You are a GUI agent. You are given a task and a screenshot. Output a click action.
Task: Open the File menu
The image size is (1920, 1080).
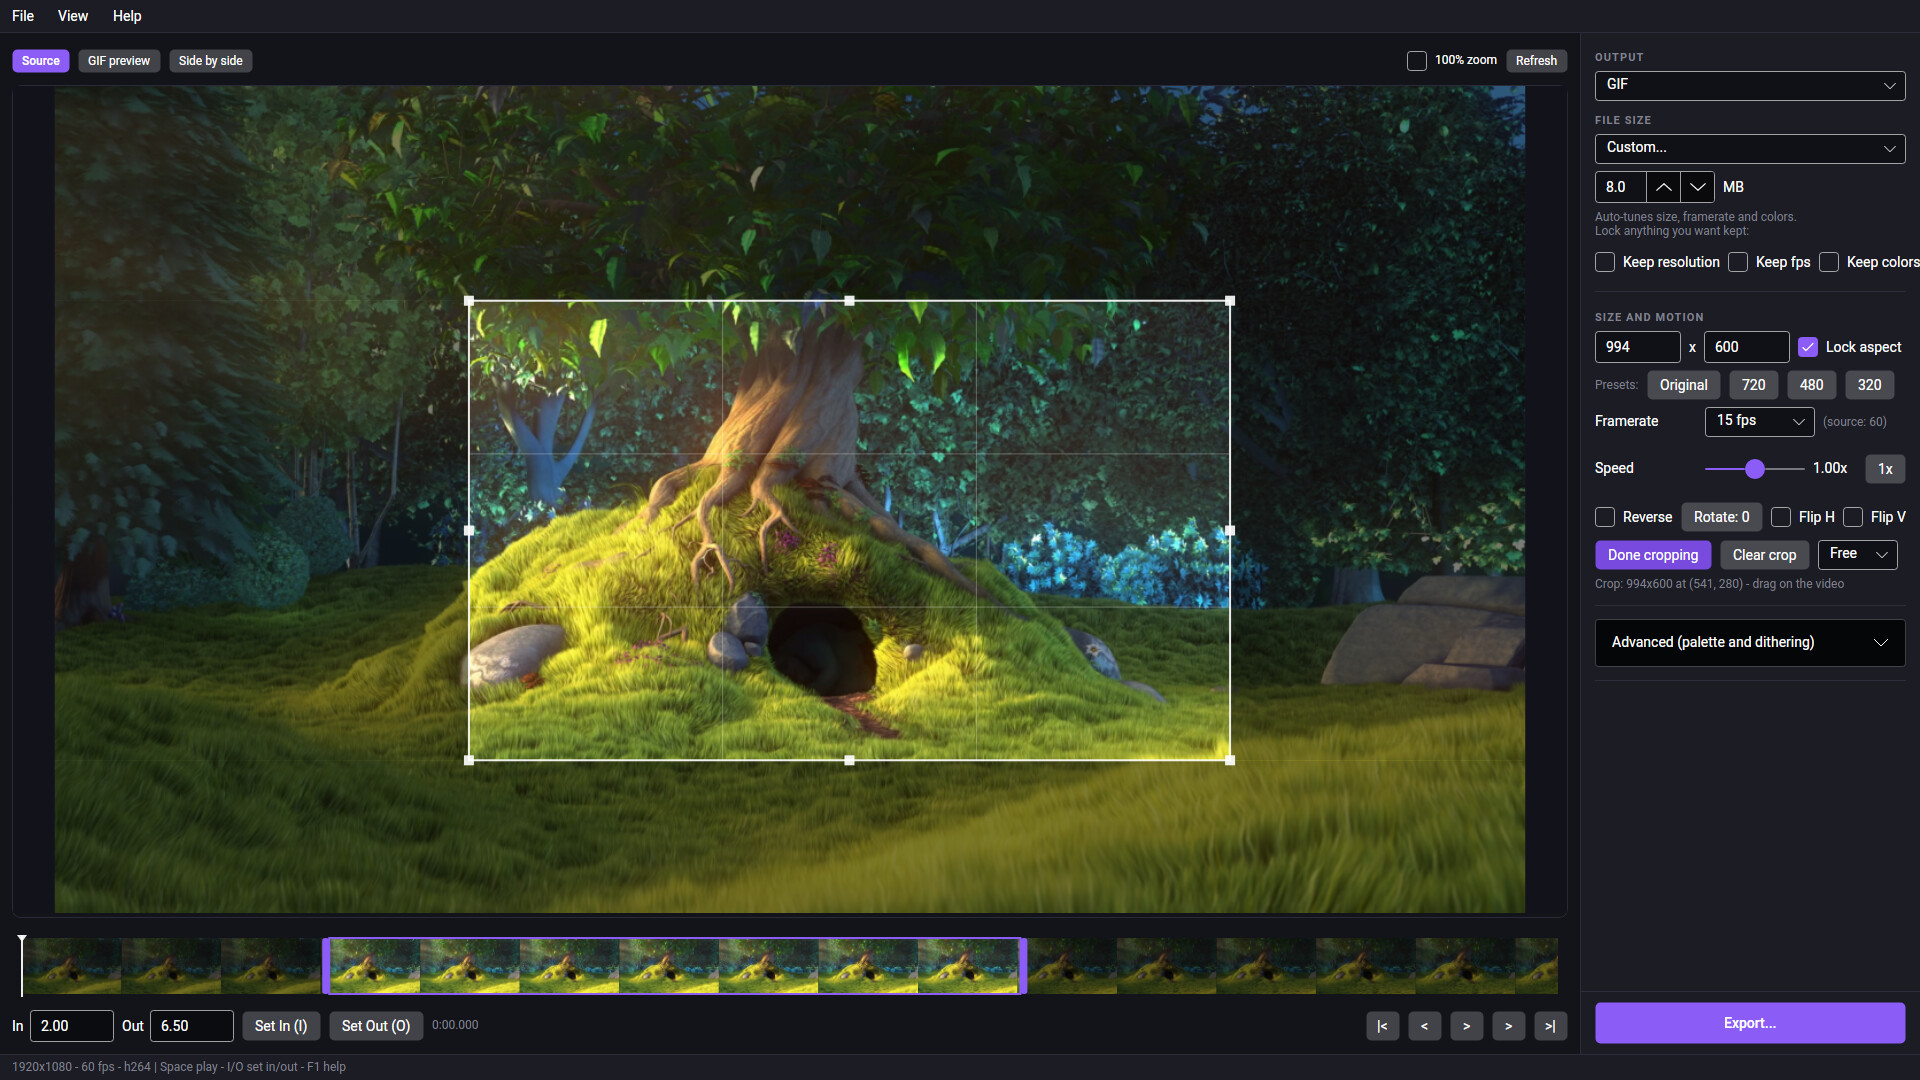click(23, 16)
